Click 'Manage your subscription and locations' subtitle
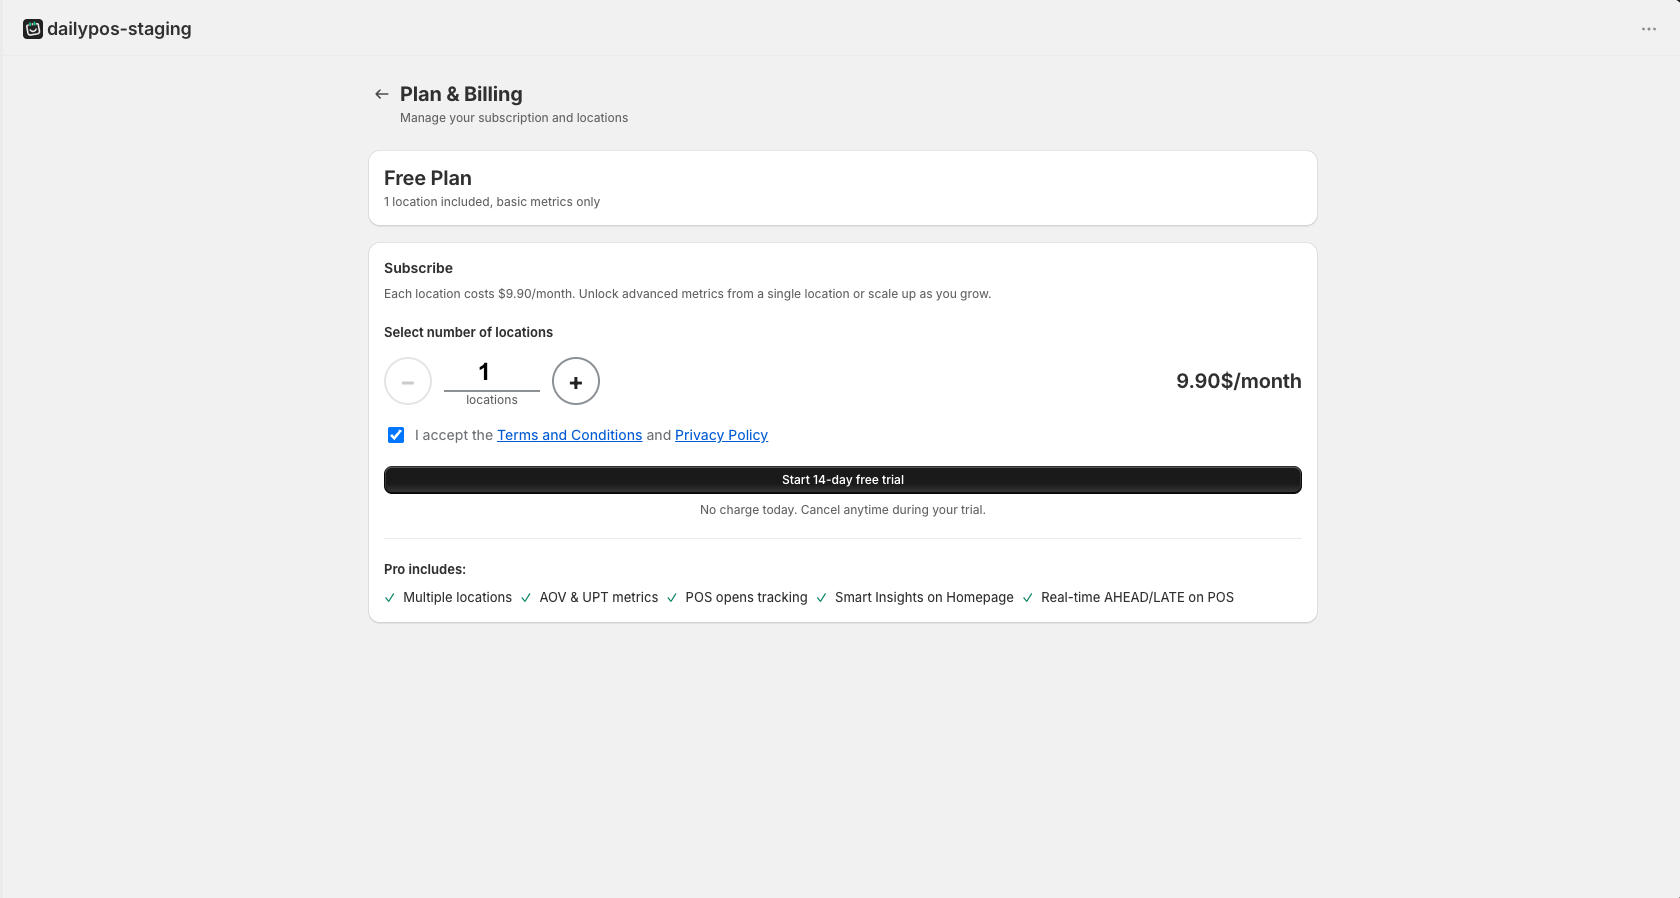The height and width of the screenshot is (898, 1680). tap(514, 118)
